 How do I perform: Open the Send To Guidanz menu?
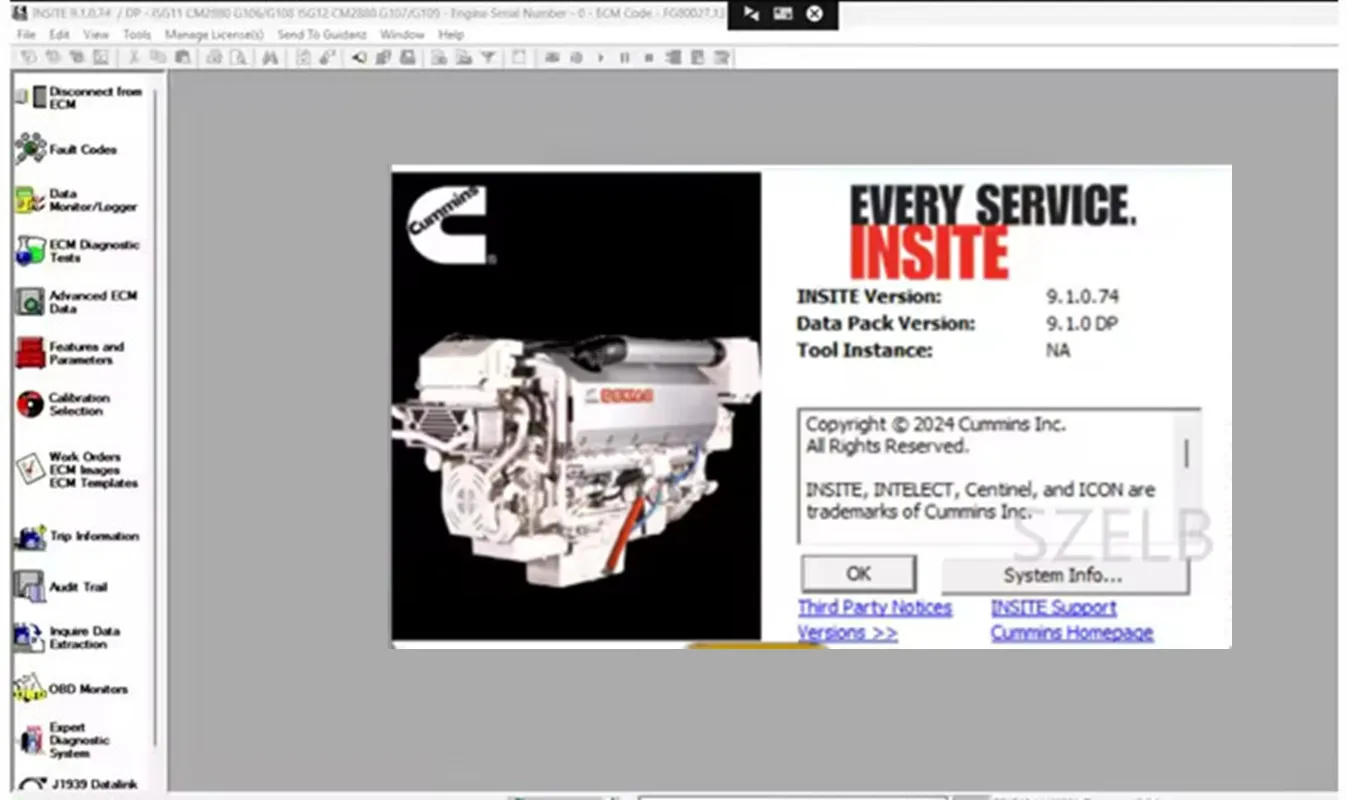click(x=321, y=34)
